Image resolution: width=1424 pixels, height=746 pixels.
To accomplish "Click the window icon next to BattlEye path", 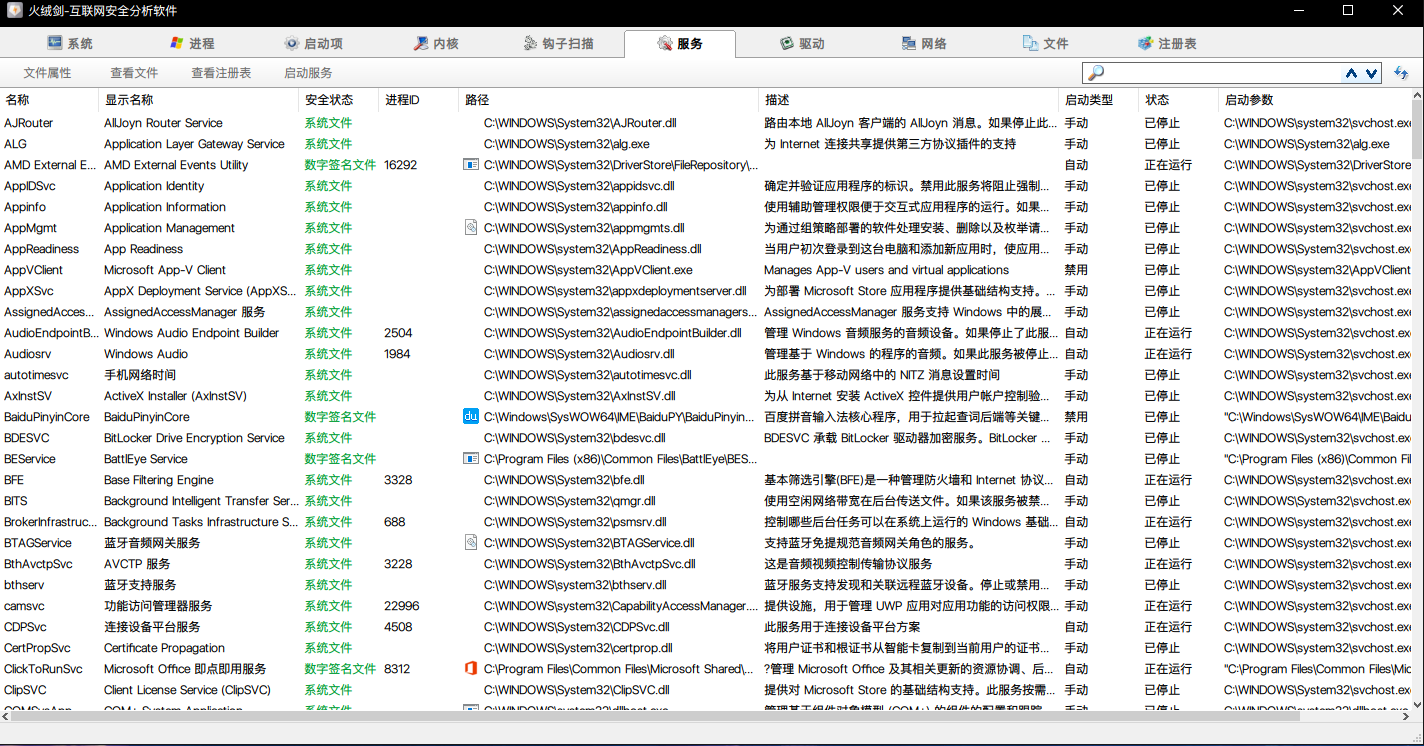I will point(471,459).
